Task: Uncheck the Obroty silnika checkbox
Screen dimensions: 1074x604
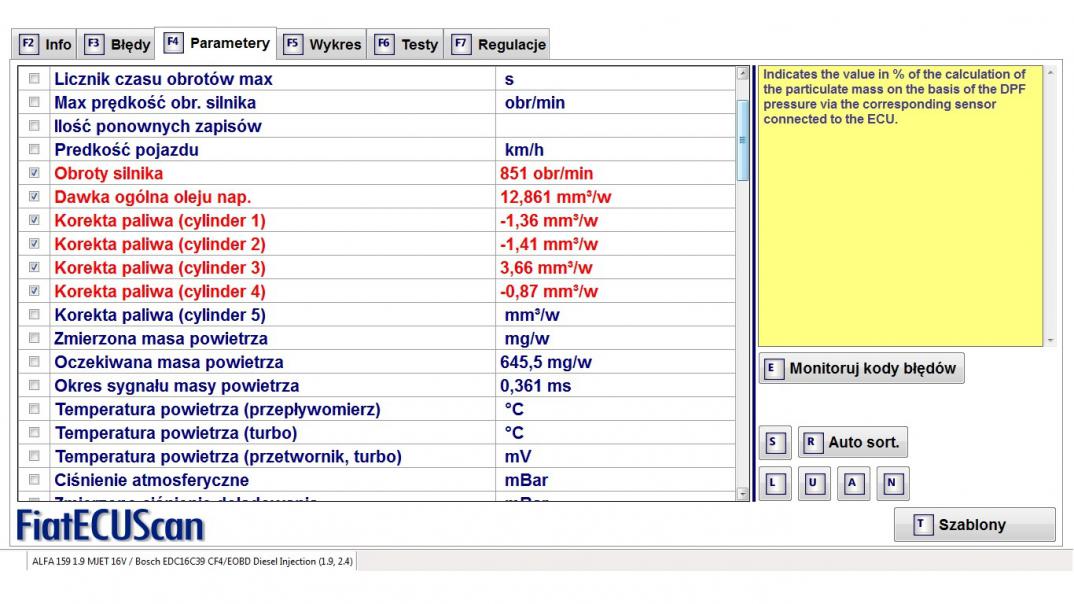Action: point(35,173)
